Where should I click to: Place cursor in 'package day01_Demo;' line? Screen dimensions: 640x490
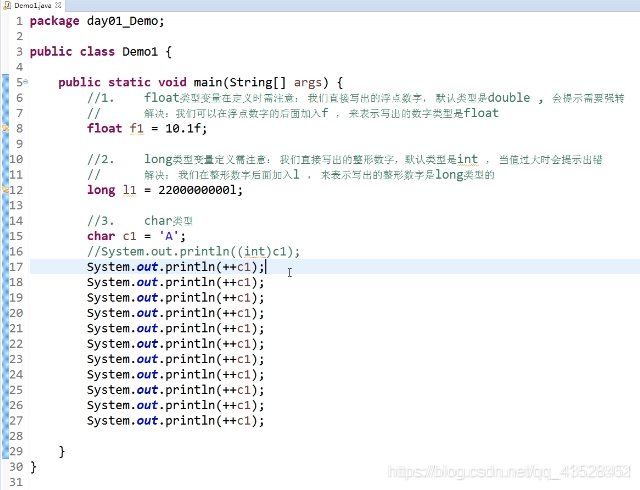(x=97, y=21)
